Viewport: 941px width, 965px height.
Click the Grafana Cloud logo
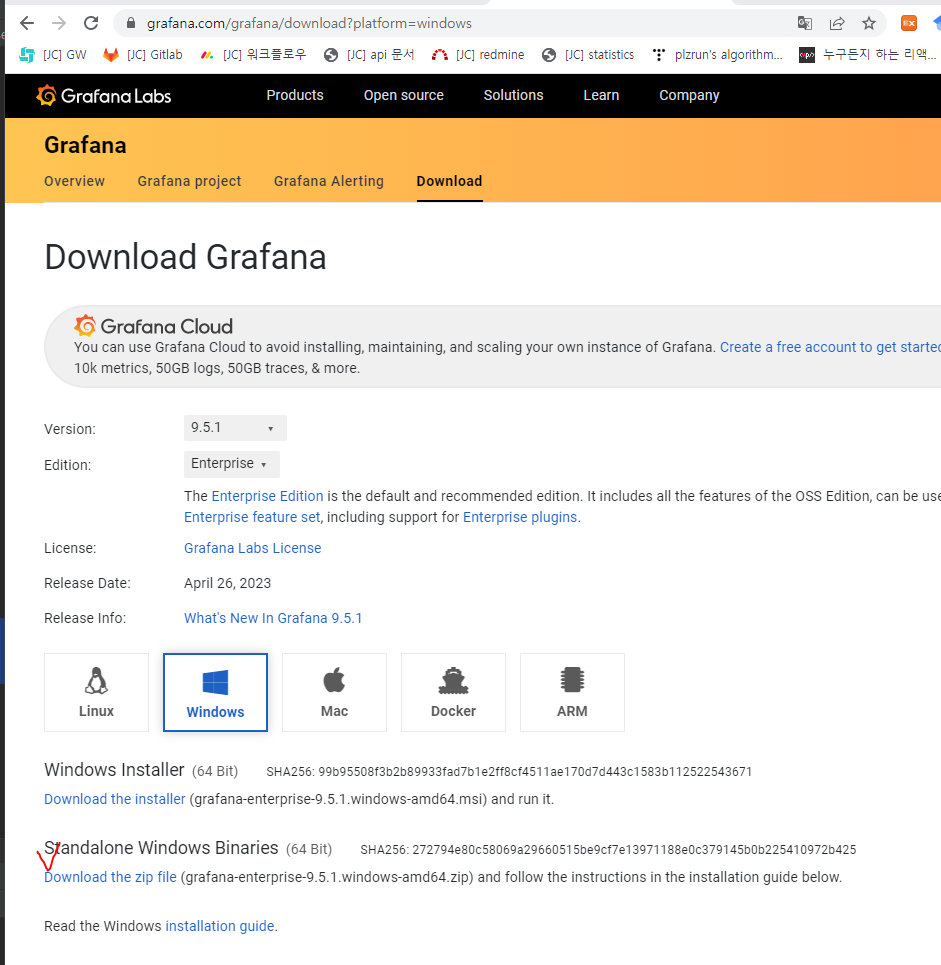click(x=153, y=326)
